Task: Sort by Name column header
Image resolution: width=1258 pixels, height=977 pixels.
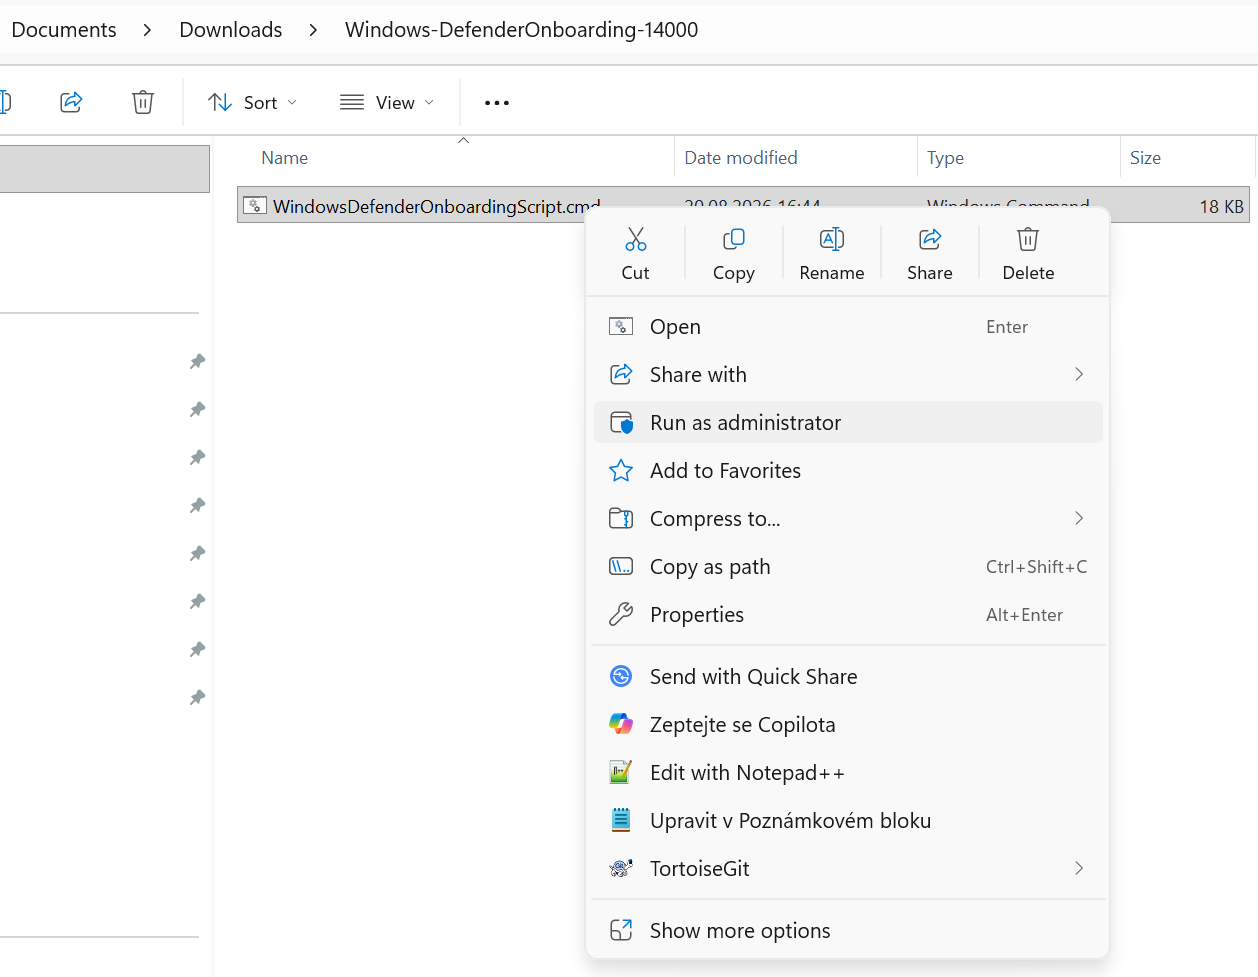Action: 284,158
